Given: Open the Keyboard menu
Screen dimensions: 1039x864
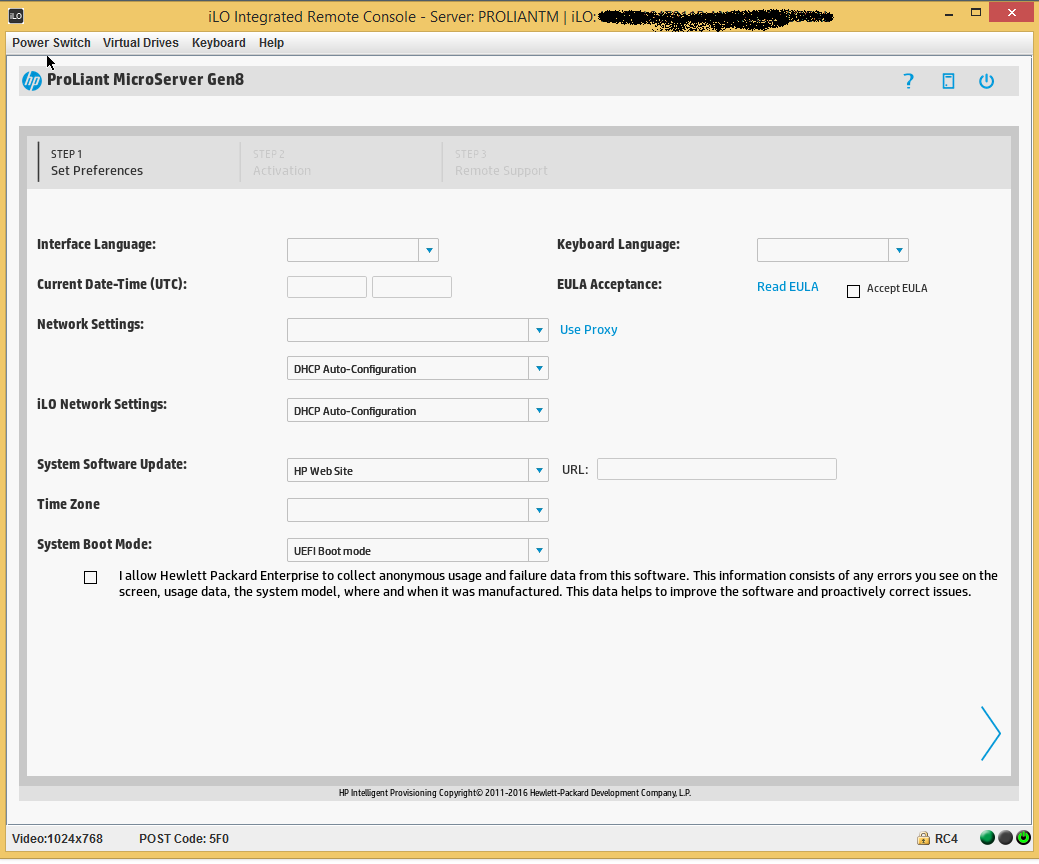Looking at the screenshot, I should coord(219,42).
